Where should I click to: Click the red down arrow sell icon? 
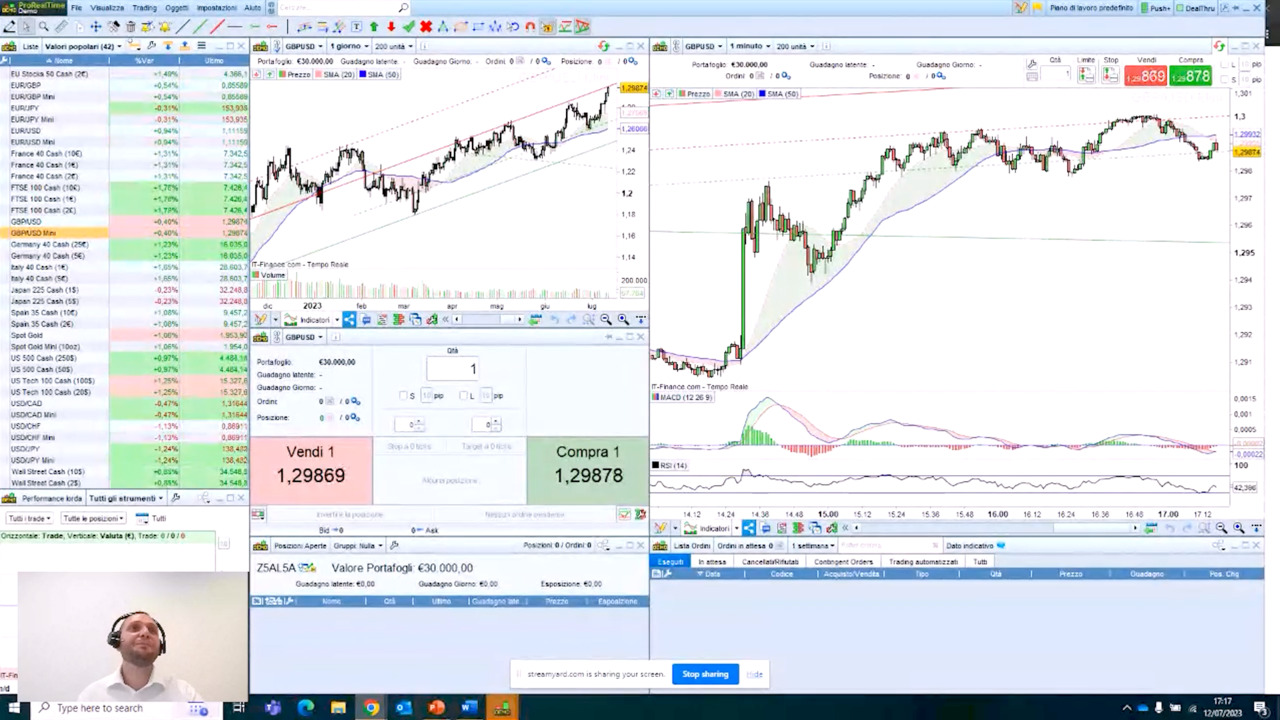[x=391, y=27]
